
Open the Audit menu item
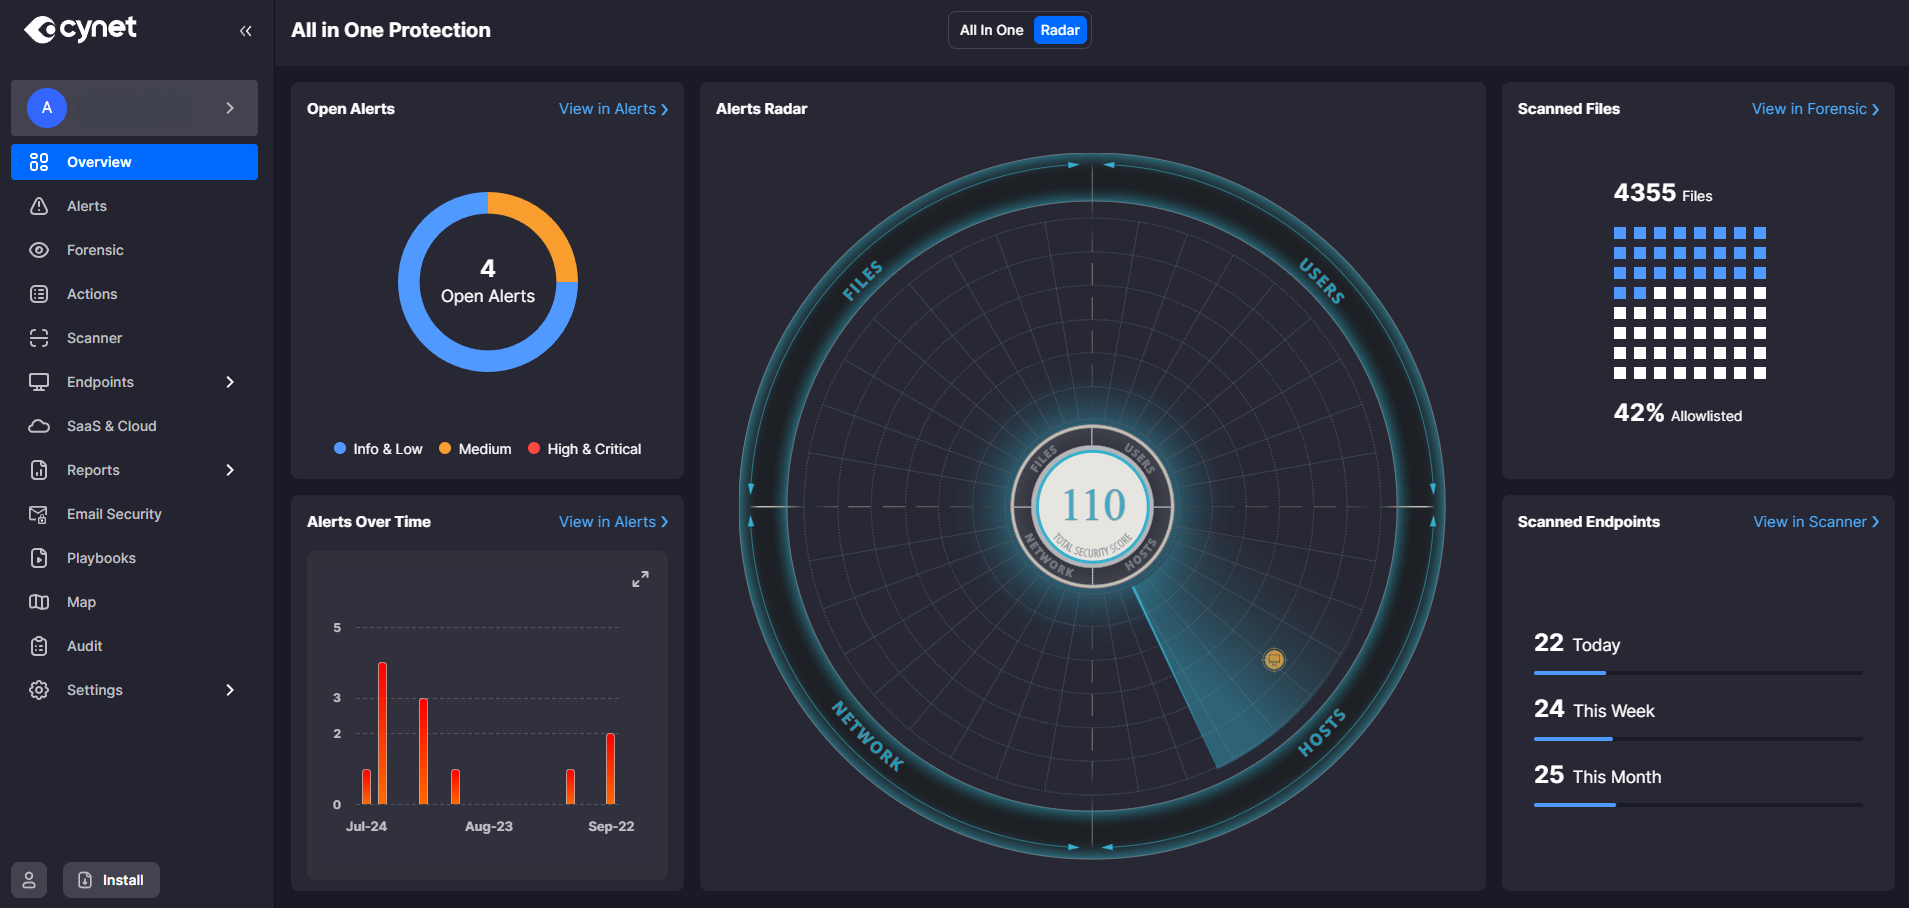pos(134,646)
